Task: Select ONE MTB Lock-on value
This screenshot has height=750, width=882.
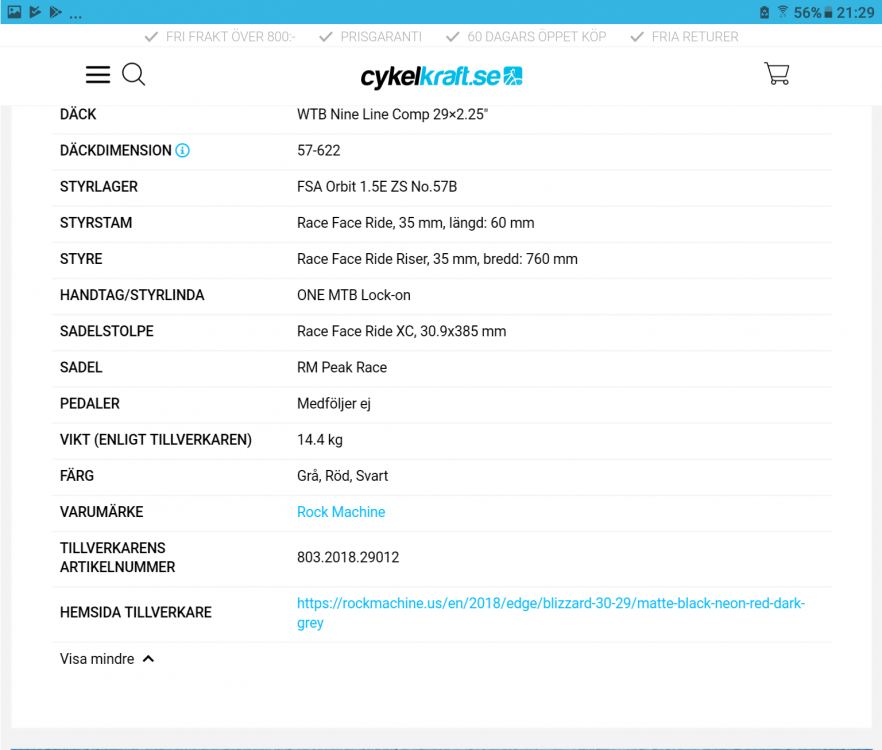Action: point(354,295)
